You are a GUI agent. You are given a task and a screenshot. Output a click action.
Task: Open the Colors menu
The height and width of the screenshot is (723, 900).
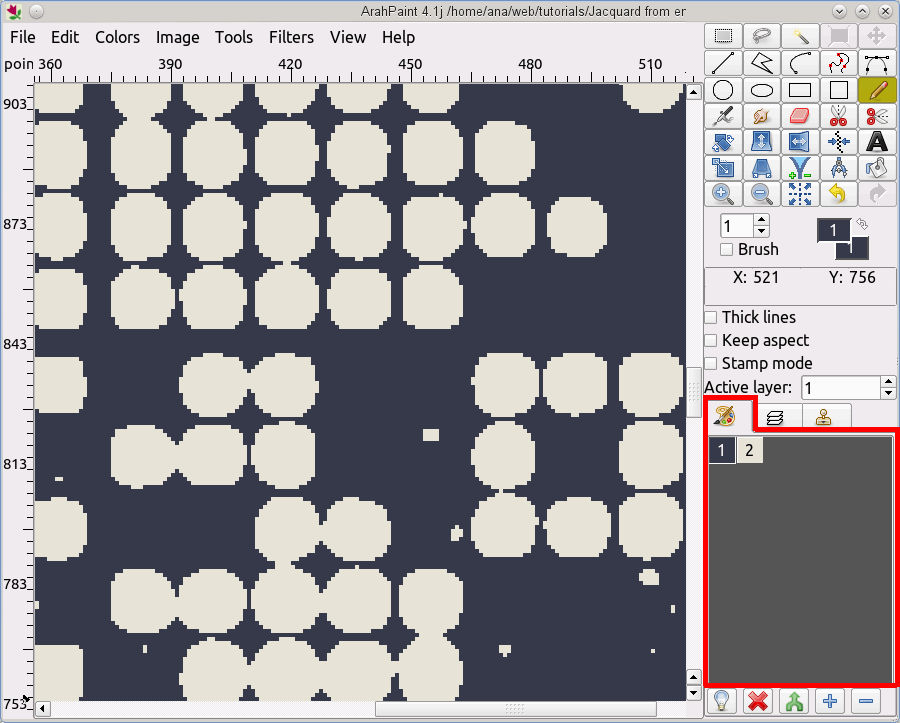pos(118,37)
